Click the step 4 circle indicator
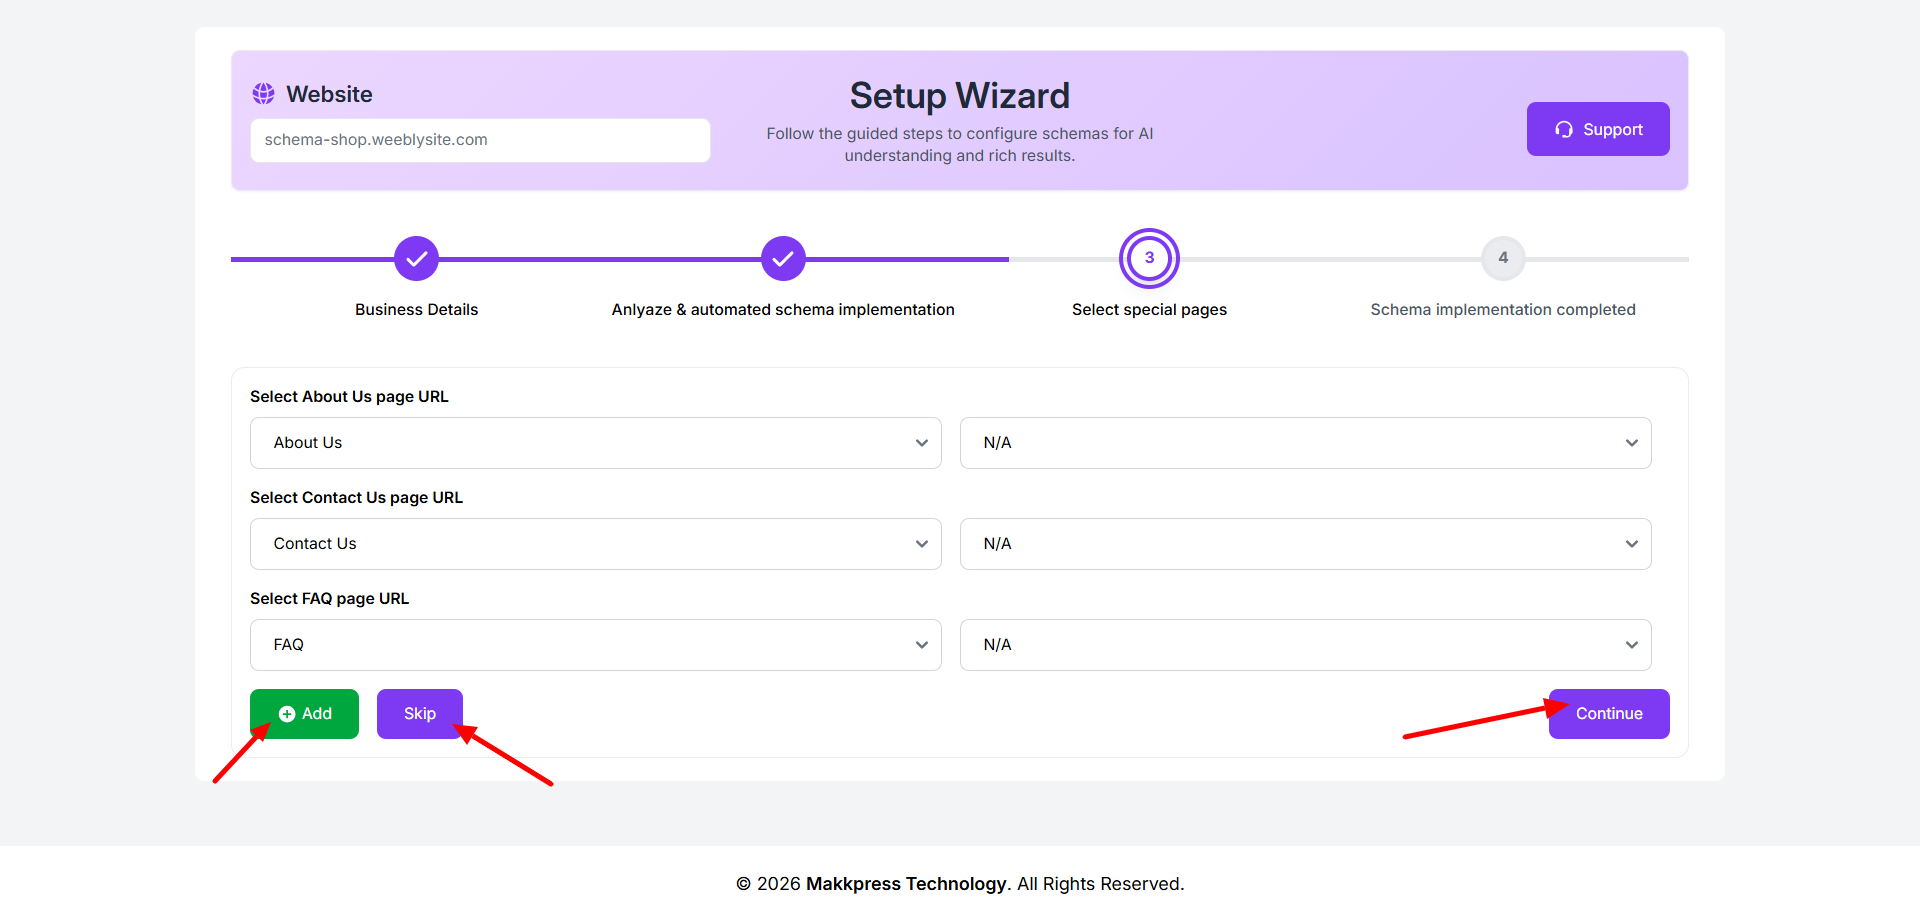The height and width of the screenshot is (922, 1920). [1502, 258]
